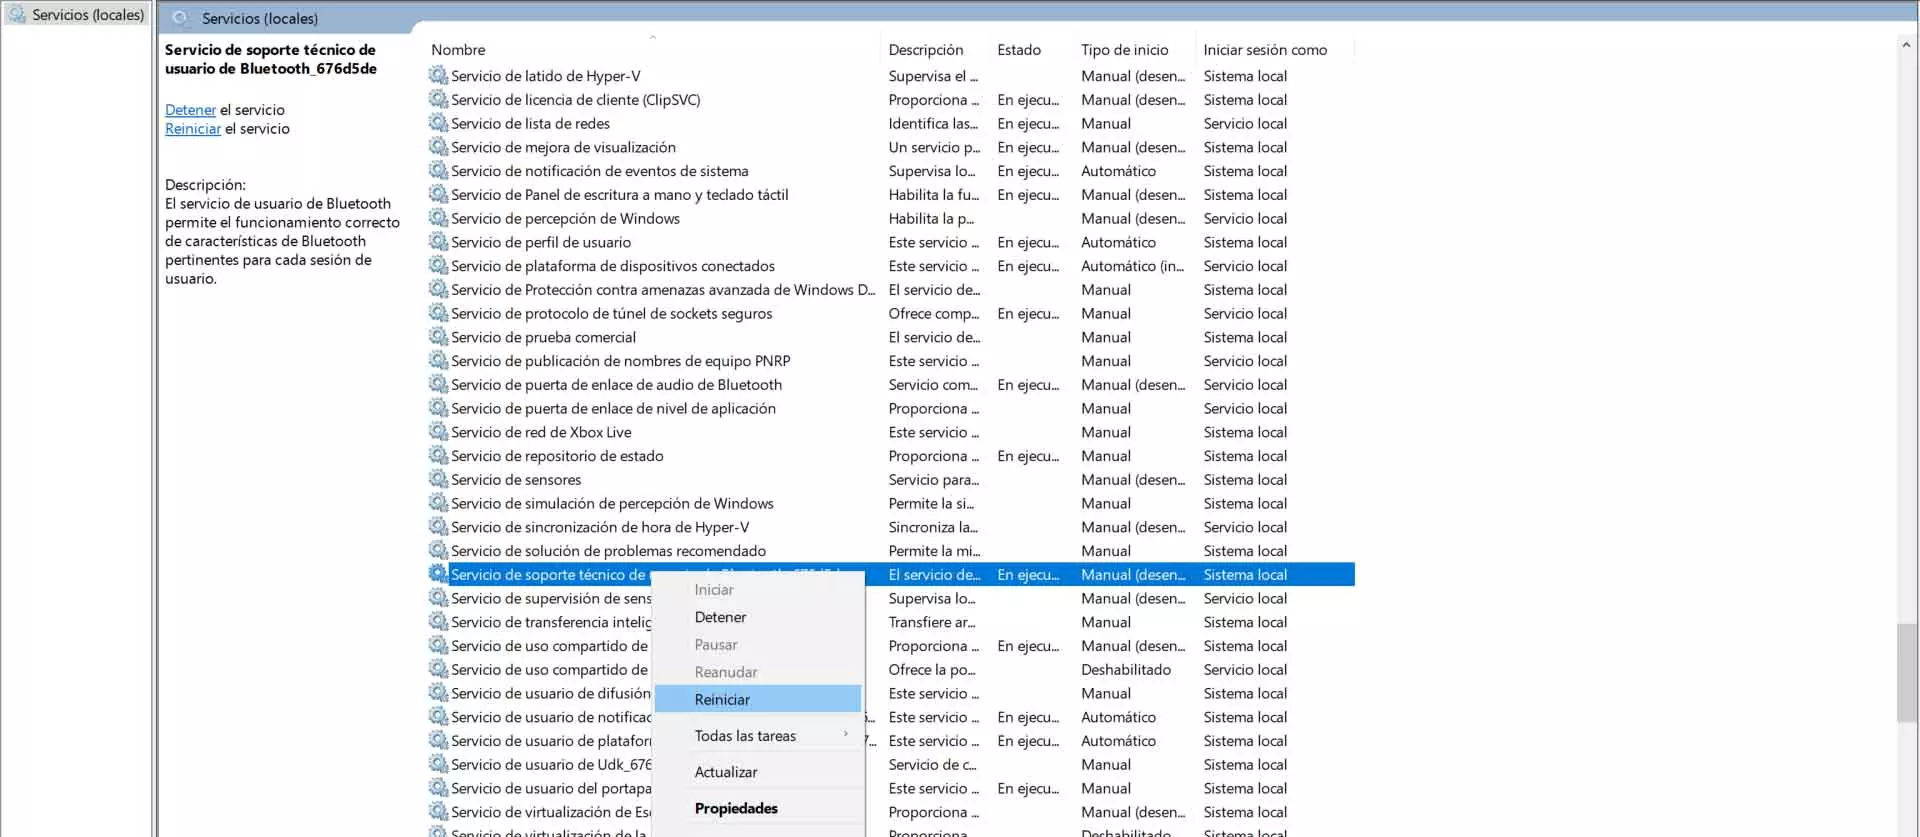Image resolution: width=1920 pixels, height=837 pixels.
Task: Click the scrollbar up arrow
Action: 1906,45
